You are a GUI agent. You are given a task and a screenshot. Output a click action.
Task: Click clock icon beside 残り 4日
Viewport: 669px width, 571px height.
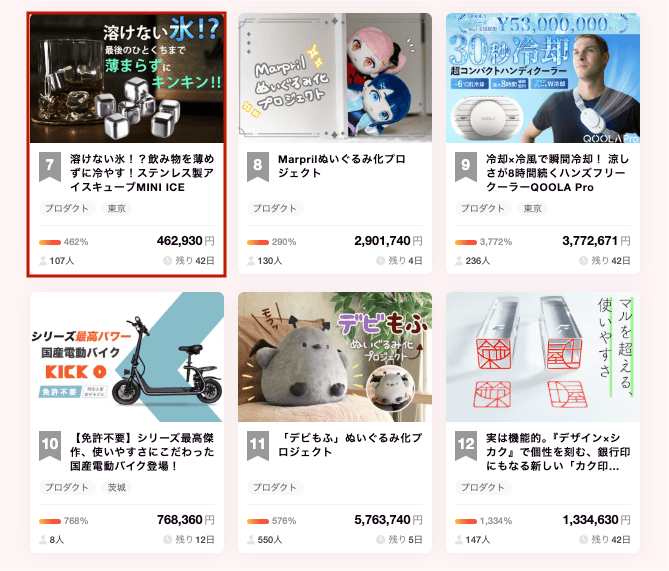380,260
